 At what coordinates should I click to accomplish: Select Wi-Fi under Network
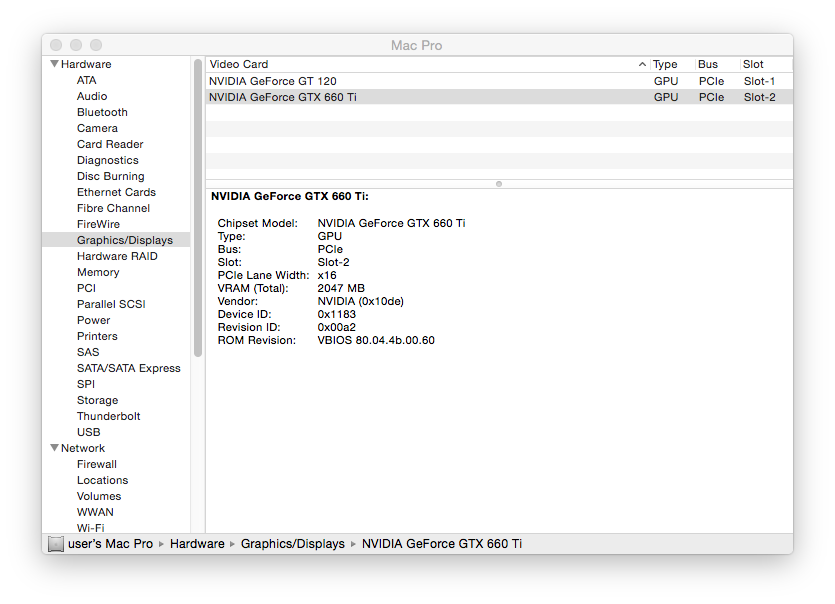click(x=91, y=527)
